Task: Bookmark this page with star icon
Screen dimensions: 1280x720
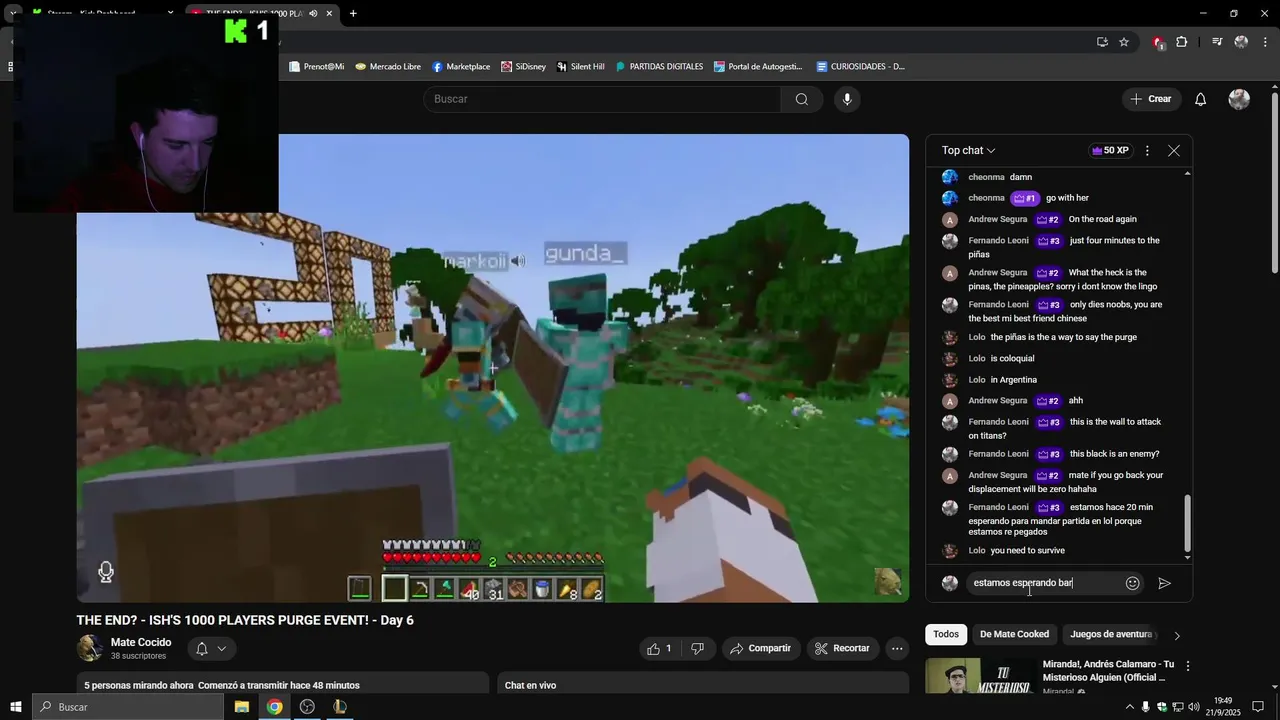Action: coord(1124,42)
